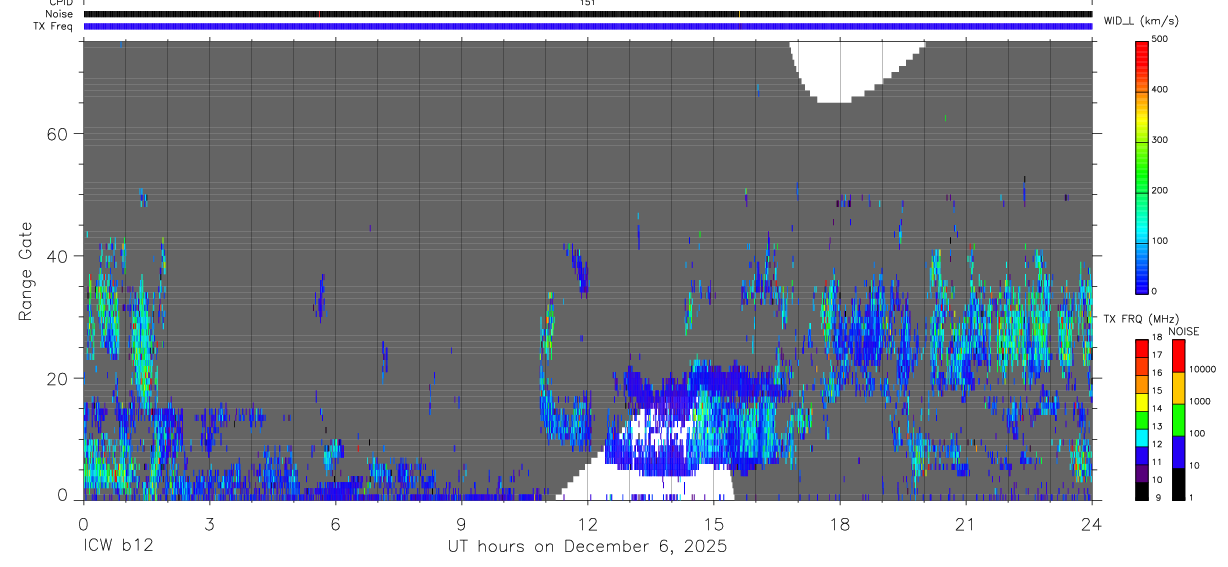The height and width of the screenshot is (567, 1228).
Task: Click the 300 tick on the WID colorbar
Action: click(1160, 140)
